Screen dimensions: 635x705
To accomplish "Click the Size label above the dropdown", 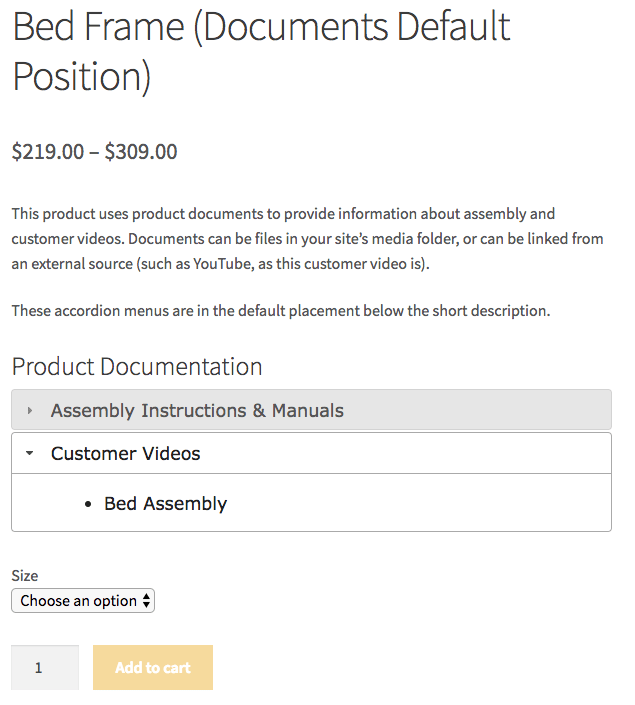I will 25,576.
